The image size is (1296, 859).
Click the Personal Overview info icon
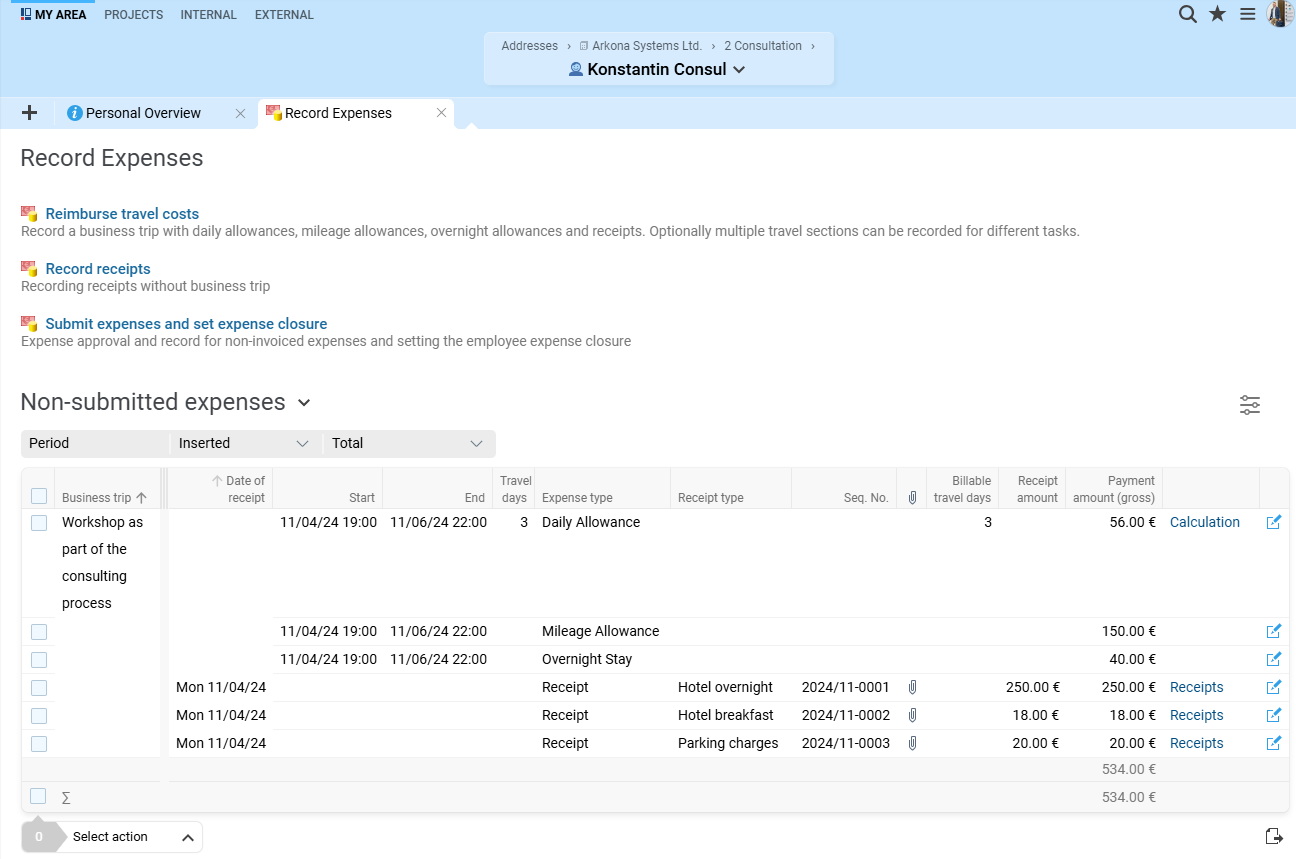pyautogui.click(x=74, y=113)
